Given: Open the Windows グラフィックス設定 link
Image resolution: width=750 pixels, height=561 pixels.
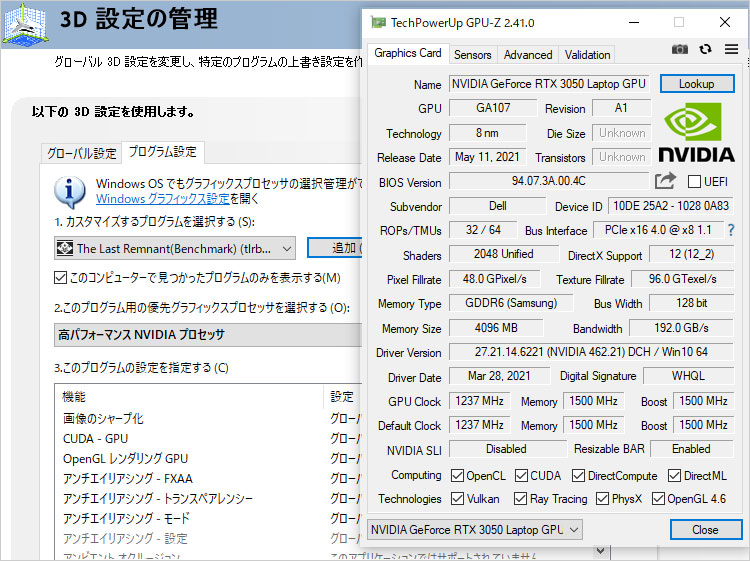Looking at the screenshot, I should 163,198.
